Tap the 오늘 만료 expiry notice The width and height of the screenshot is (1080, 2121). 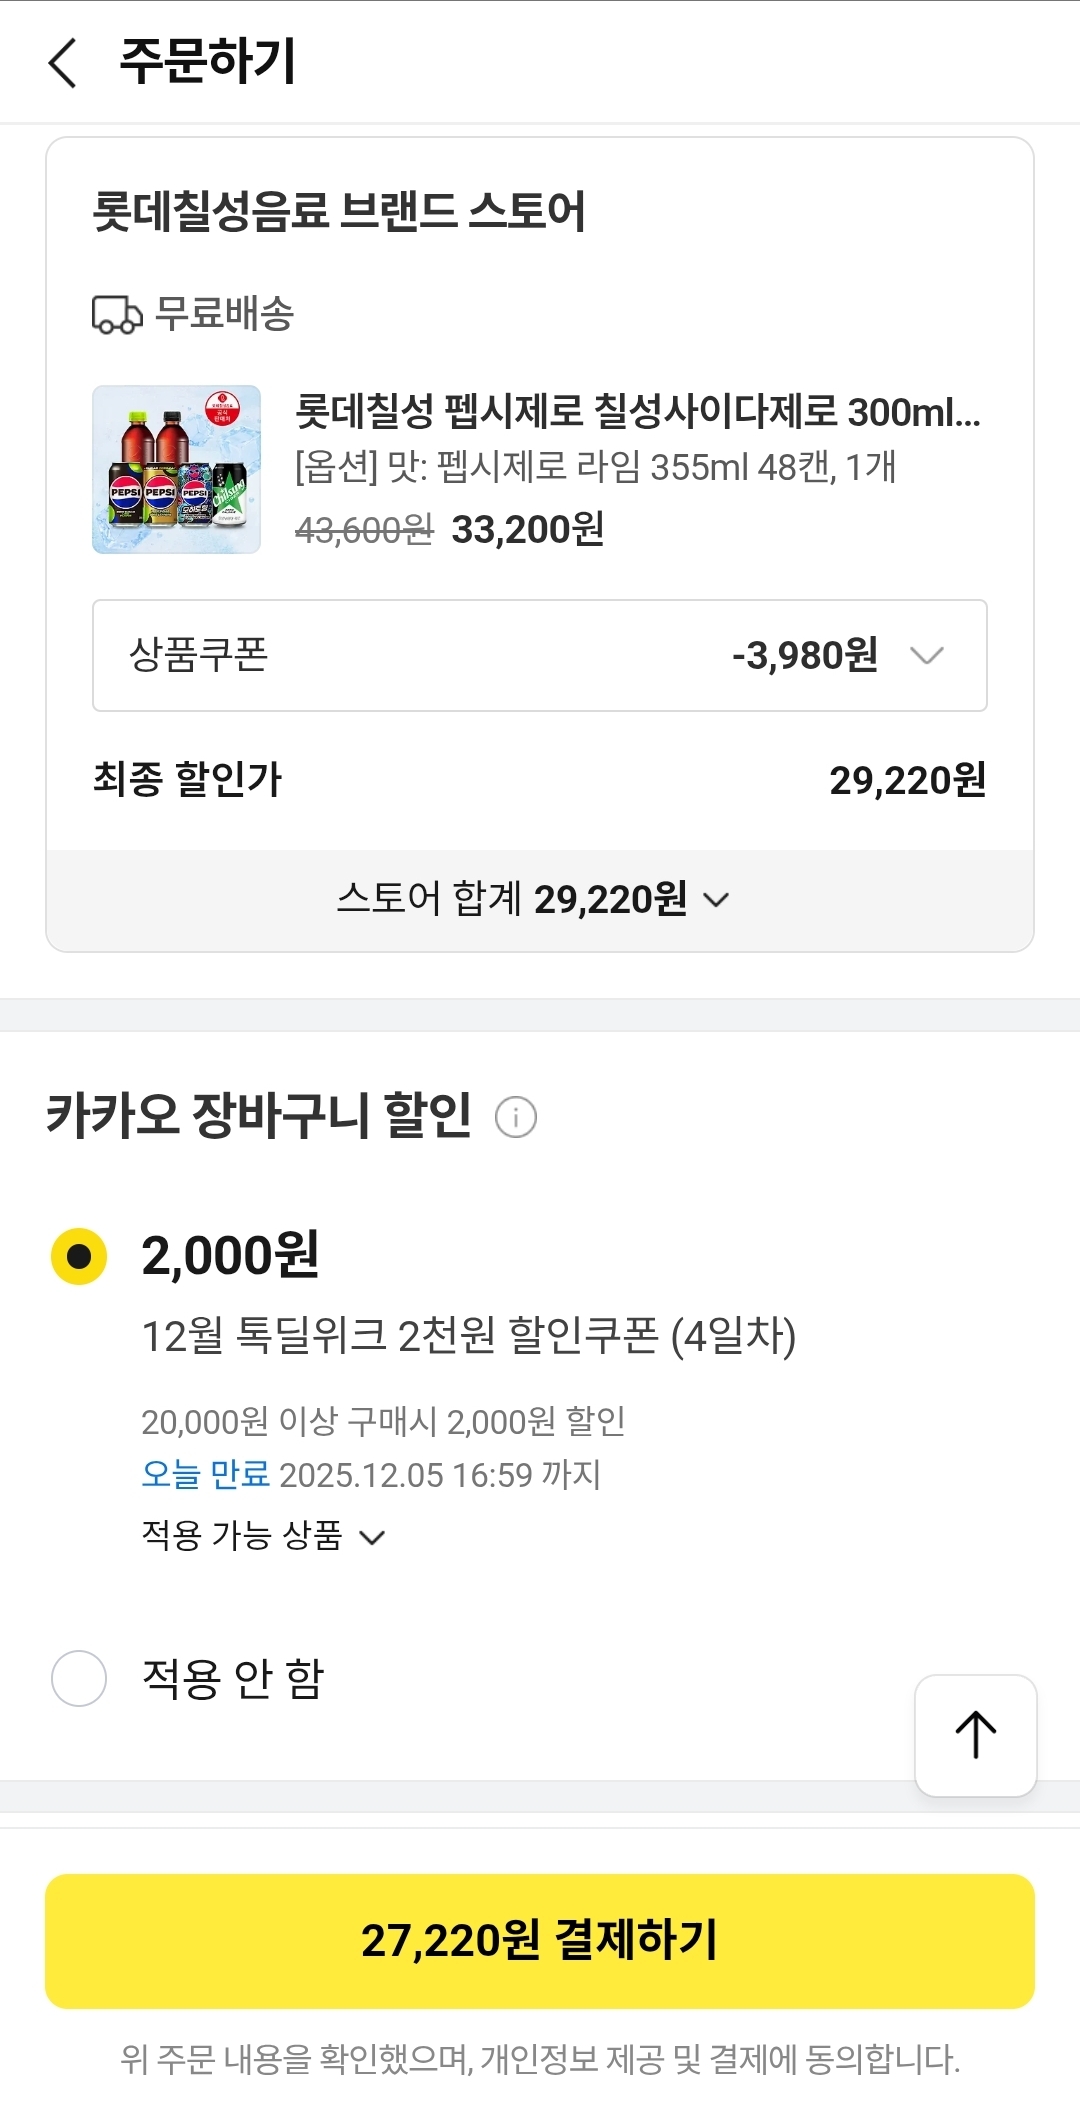(206, 1474)
